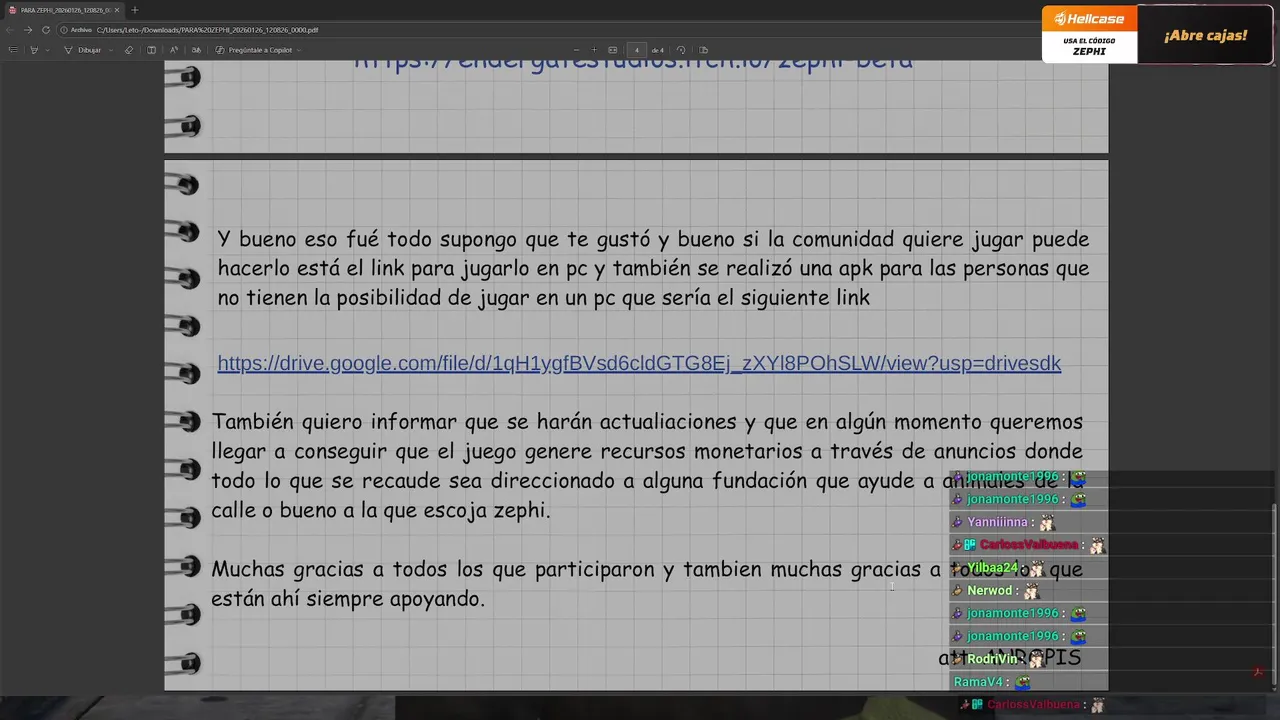Click the RamaV4 chat username
The width and height of the screenshot is (1280, 720).
tap(978, 682)
